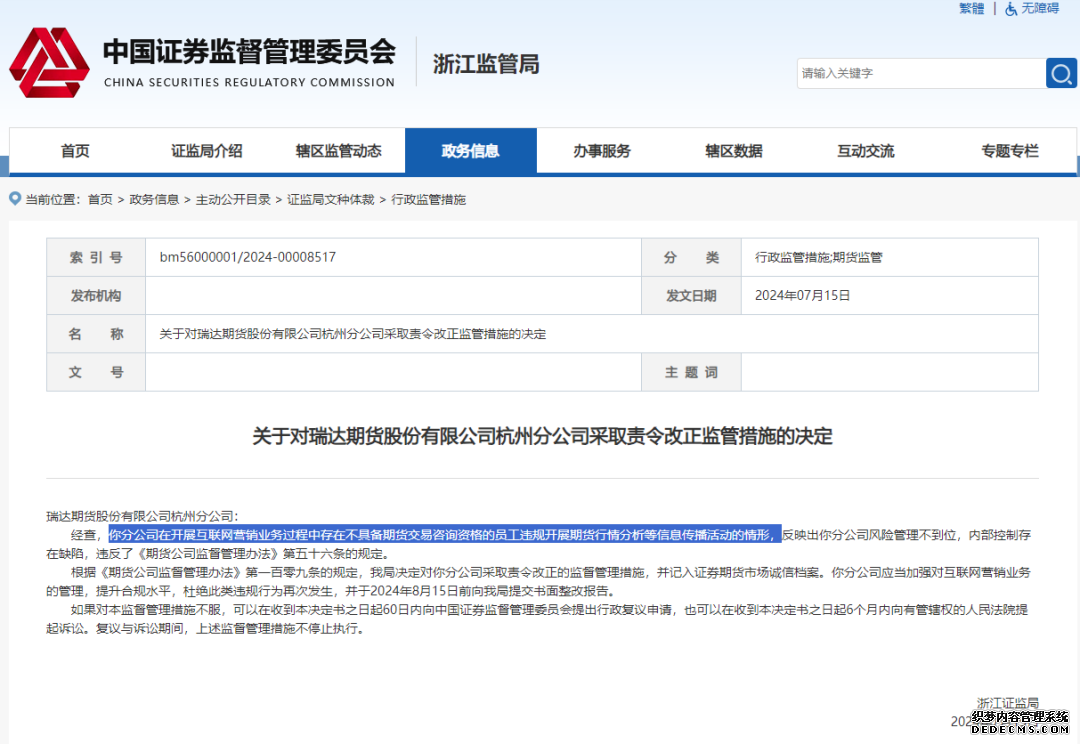
Task: Go to 政务信息 in the breadcrumb
Action: point(154,199)
